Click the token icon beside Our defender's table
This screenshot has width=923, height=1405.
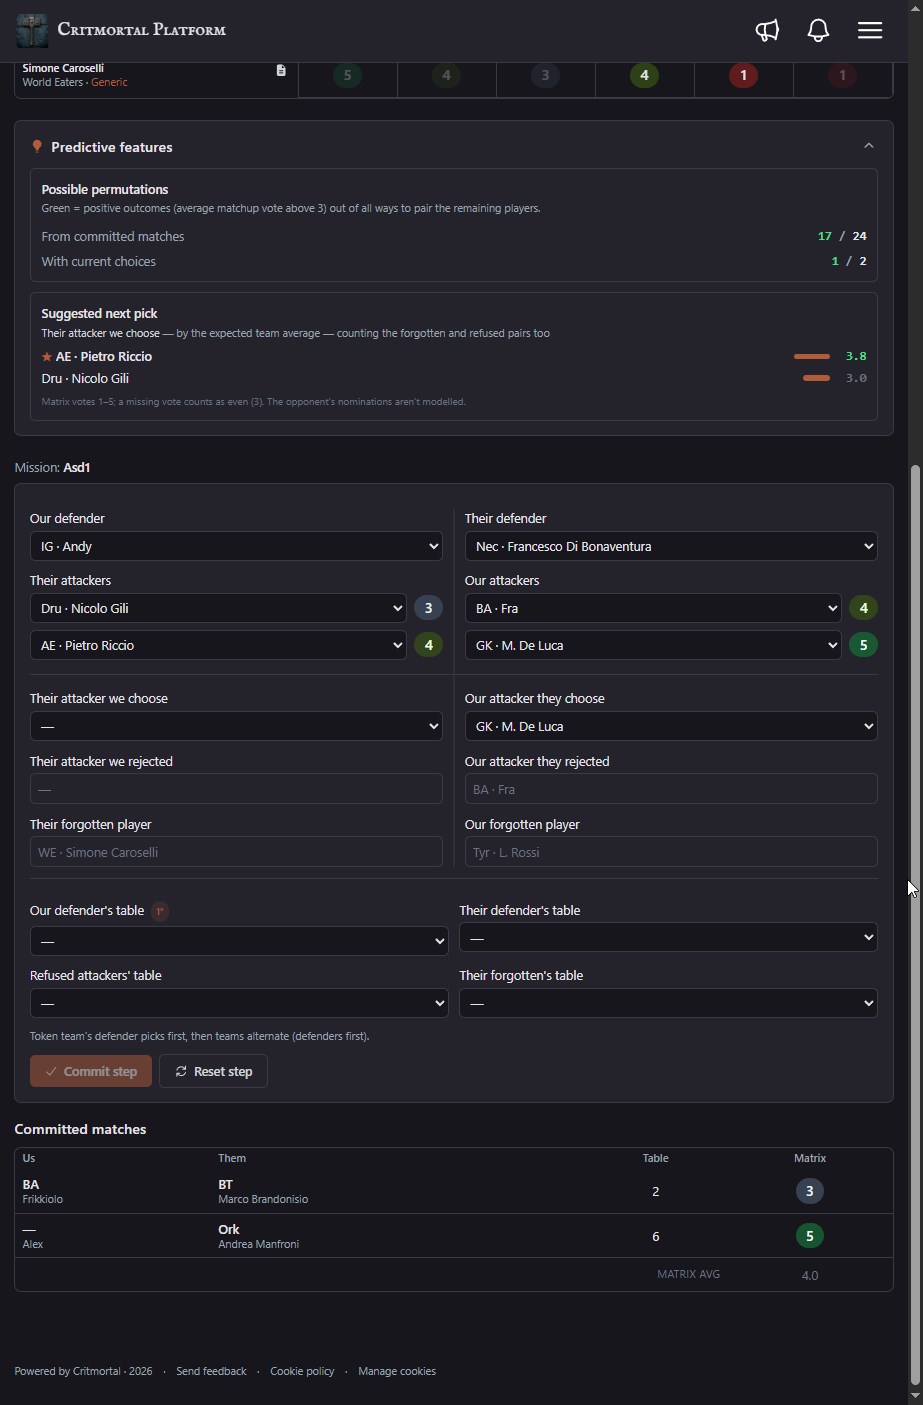(160, 911)
